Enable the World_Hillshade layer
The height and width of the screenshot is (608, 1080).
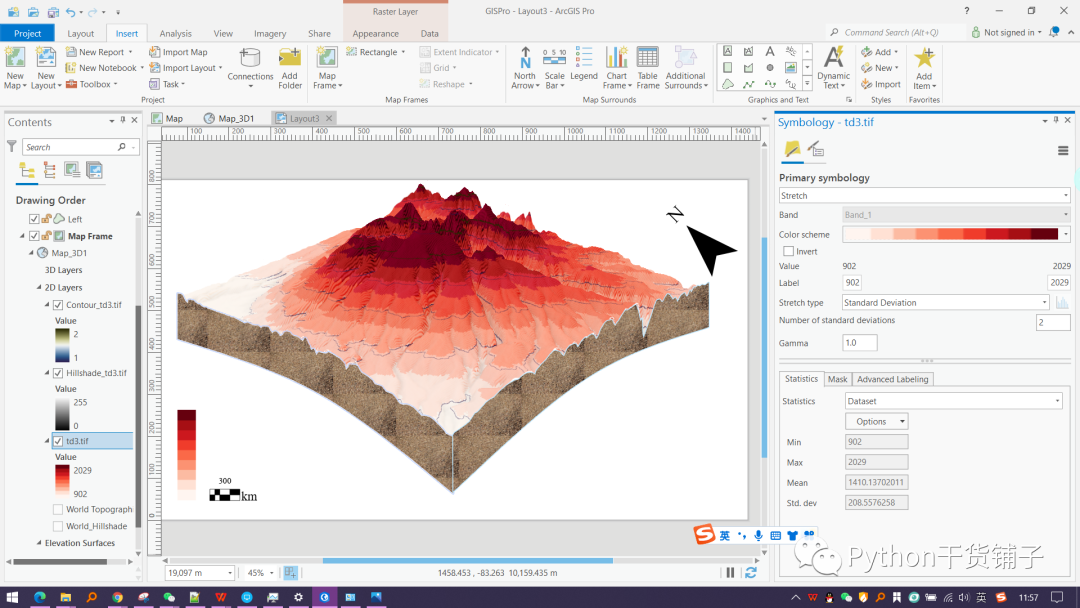(x=58, y=526)
